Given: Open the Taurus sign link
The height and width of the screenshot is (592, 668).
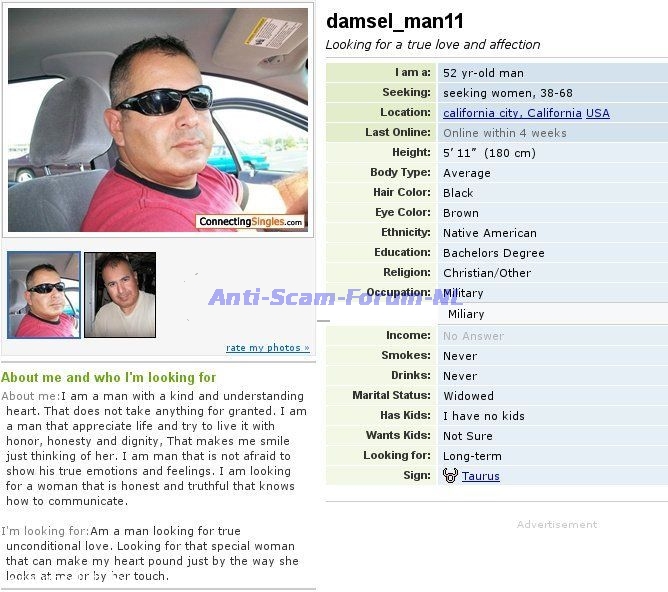Looking at the screenshot, I should [481, 476].
